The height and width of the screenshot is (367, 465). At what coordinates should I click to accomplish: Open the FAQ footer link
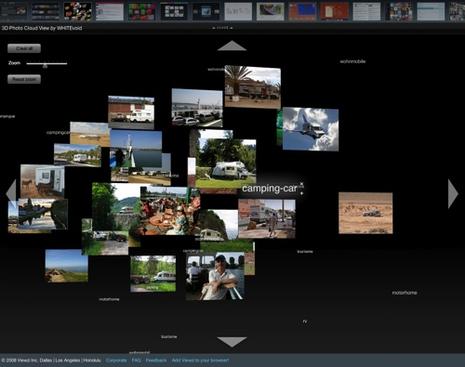136,360
